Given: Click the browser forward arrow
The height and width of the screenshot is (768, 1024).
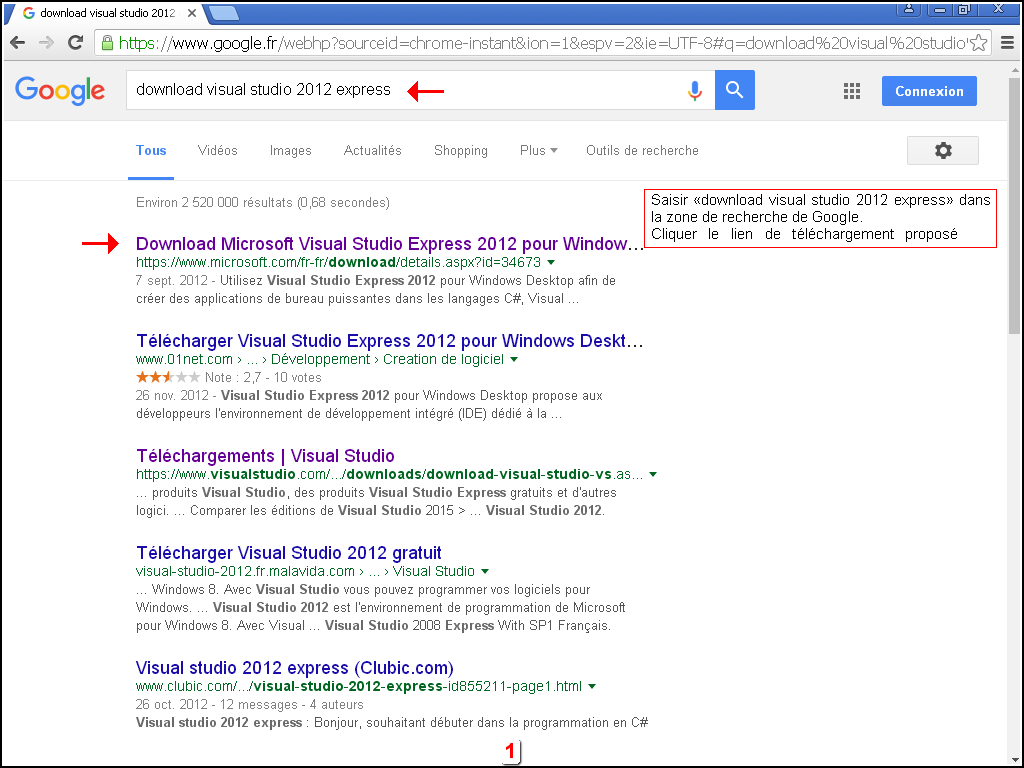Looking at the screenshot, I should click(x=46, y=43).
